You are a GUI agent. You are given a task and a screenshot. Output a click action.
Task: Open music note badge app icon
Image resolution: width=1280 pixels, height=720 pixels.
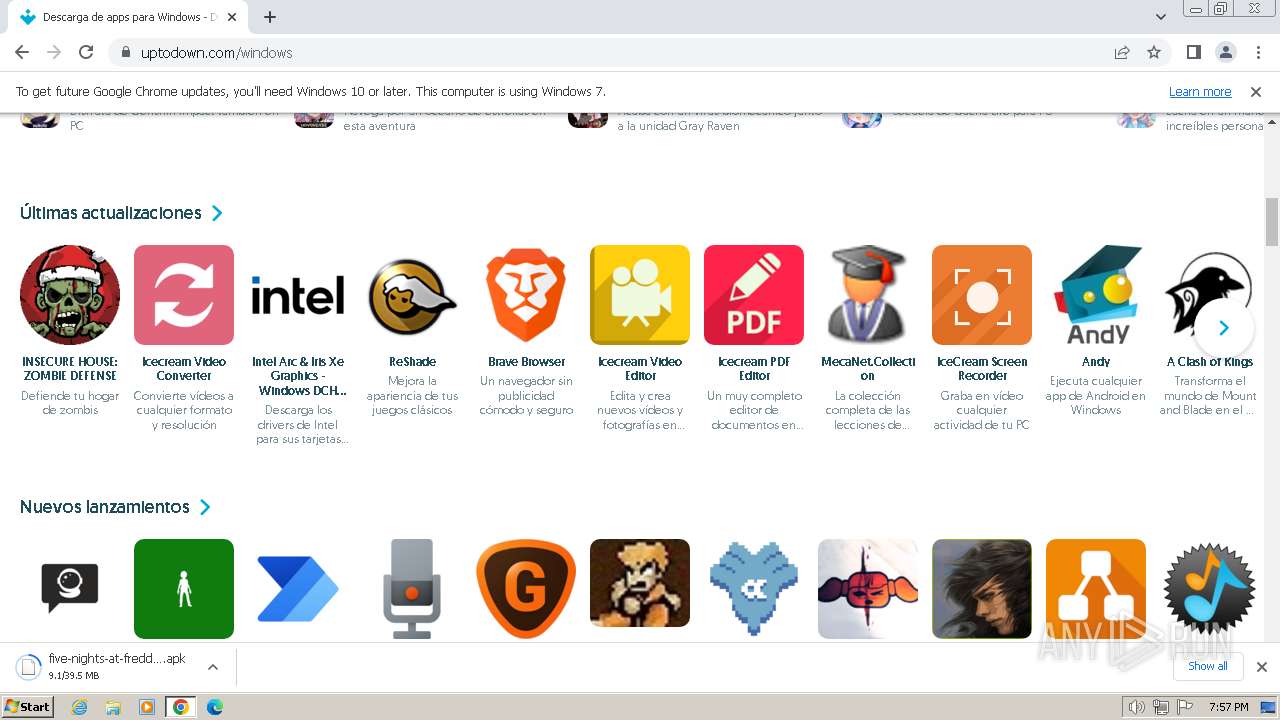coord(1210,589)
